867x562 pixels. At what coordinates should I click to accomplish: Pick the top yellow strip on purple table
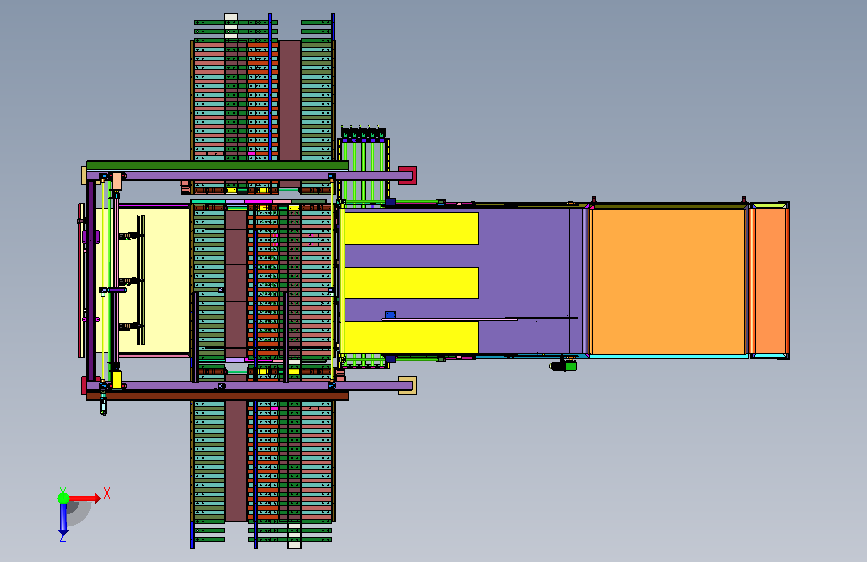pyautogui.click(x=411, y=228)
